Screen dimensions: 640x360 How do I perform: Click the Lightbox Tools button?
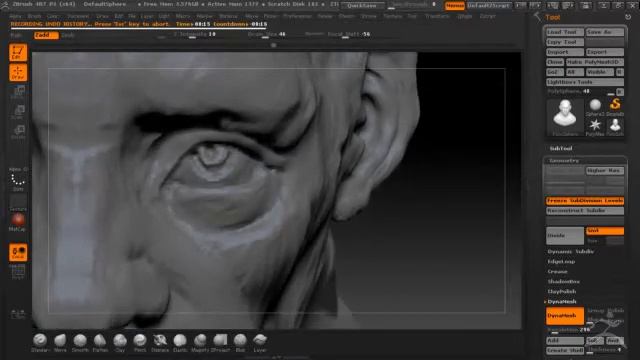[585, 82]
